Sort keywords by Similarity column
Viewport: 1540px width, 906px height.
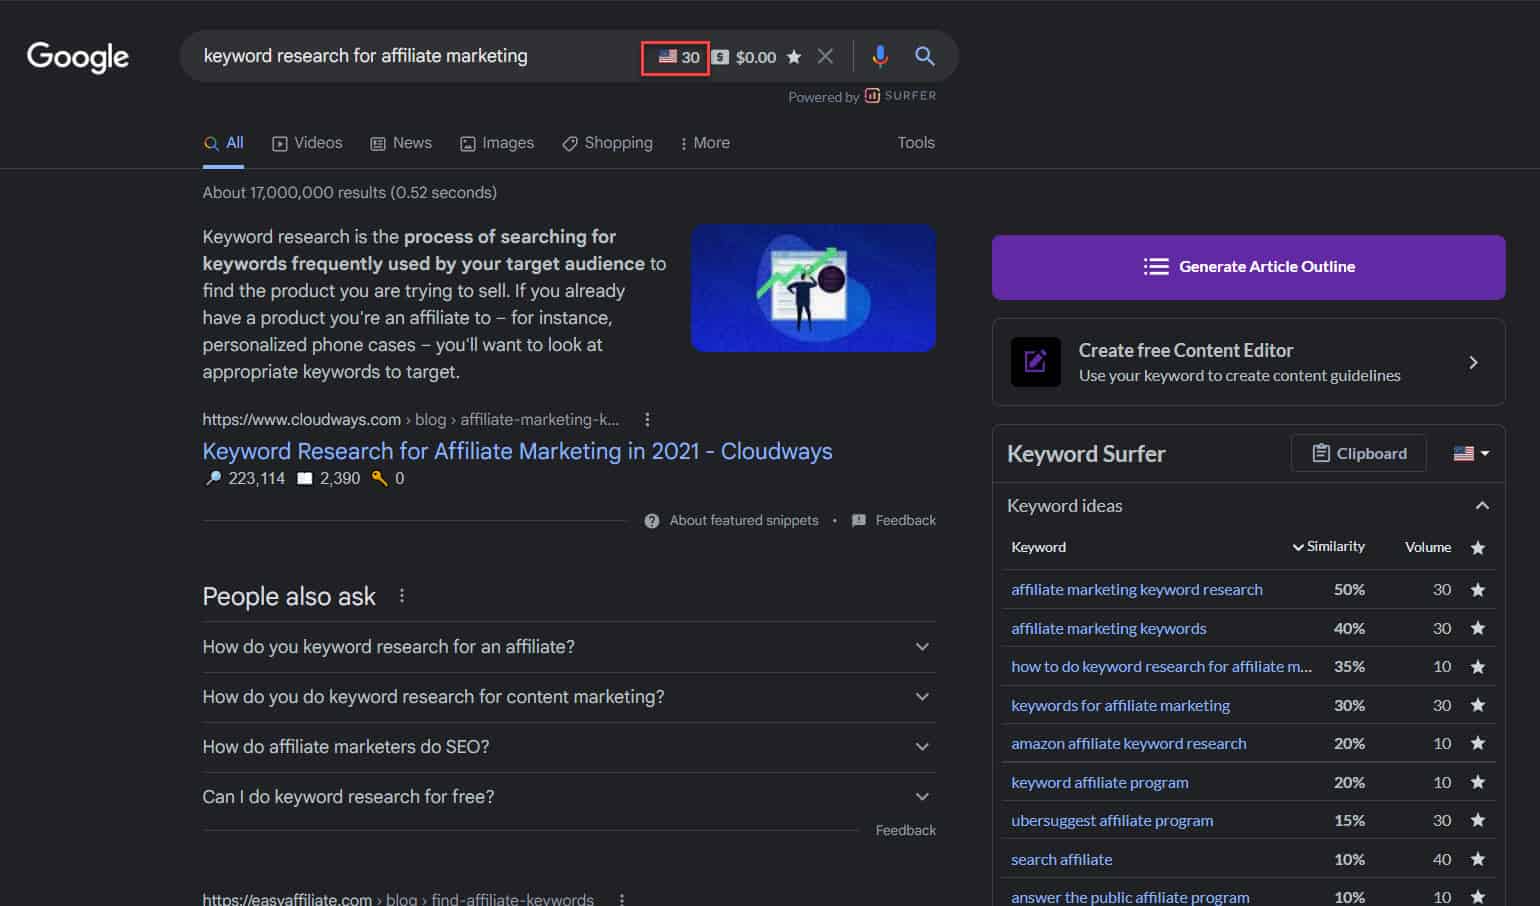tap(1328, 547)
